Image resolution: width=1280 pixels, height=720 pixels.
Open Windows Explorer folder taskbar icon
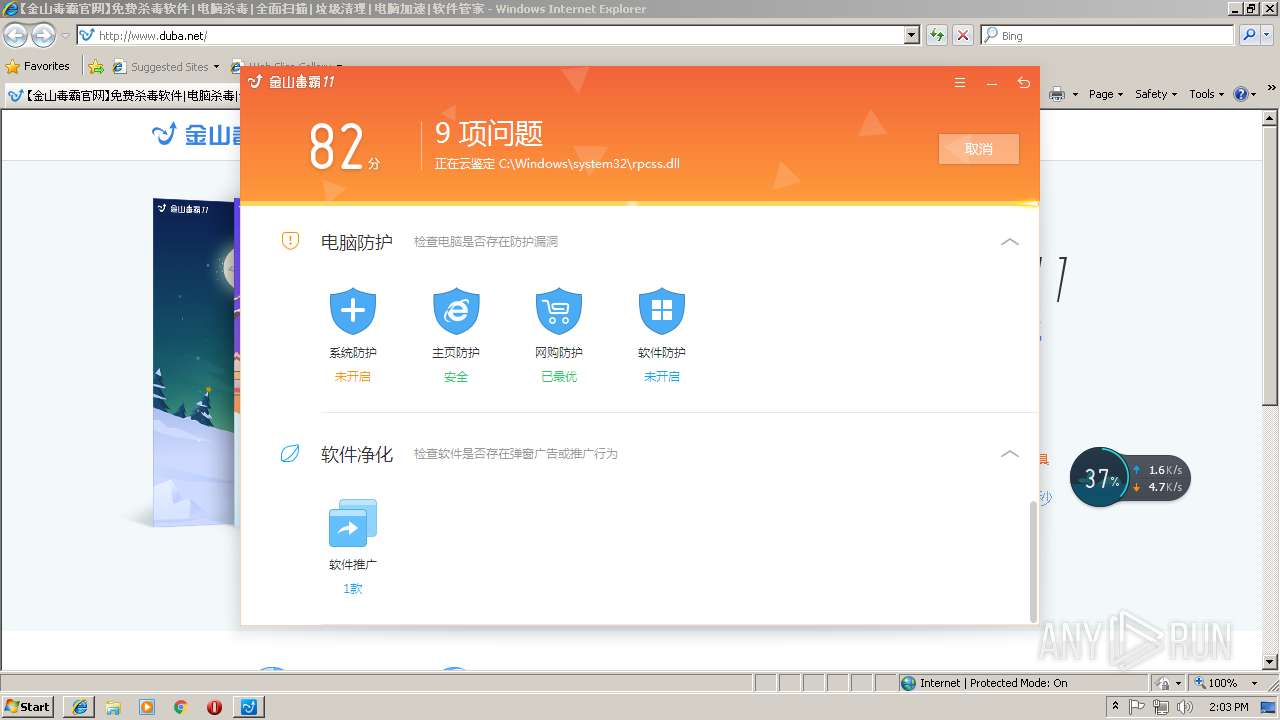tap(113, 707)
